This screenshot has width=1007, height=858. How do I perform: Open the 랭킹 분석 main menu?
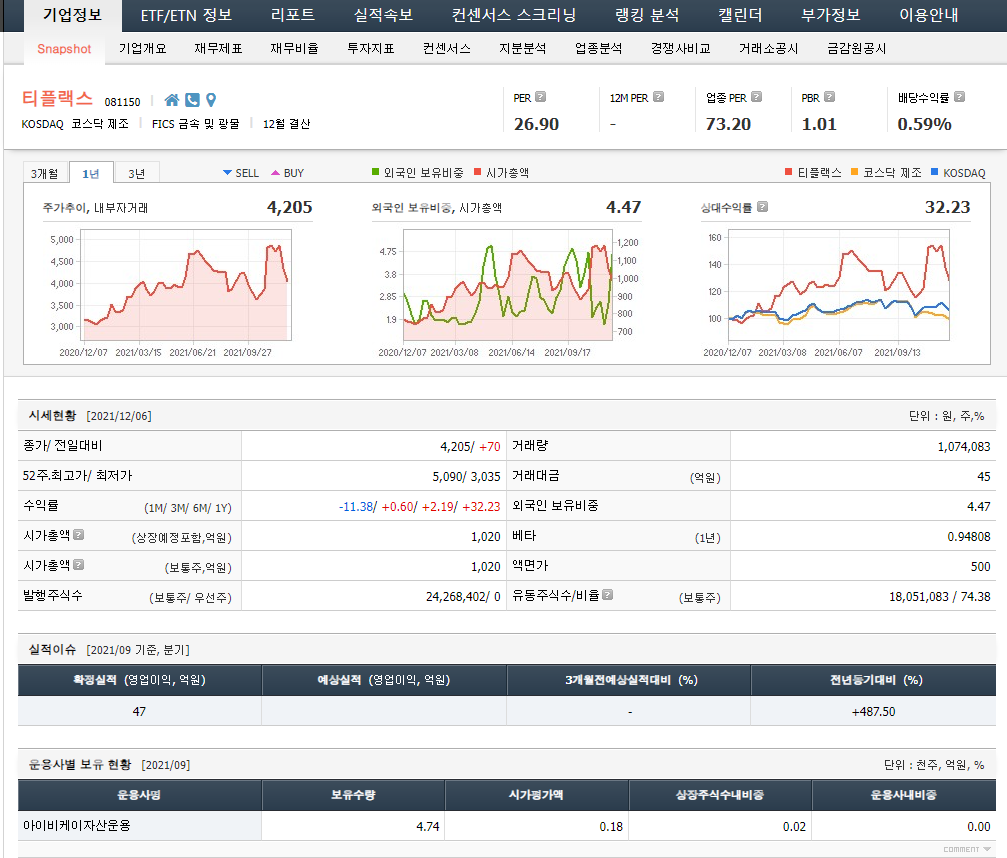[647, 15]
